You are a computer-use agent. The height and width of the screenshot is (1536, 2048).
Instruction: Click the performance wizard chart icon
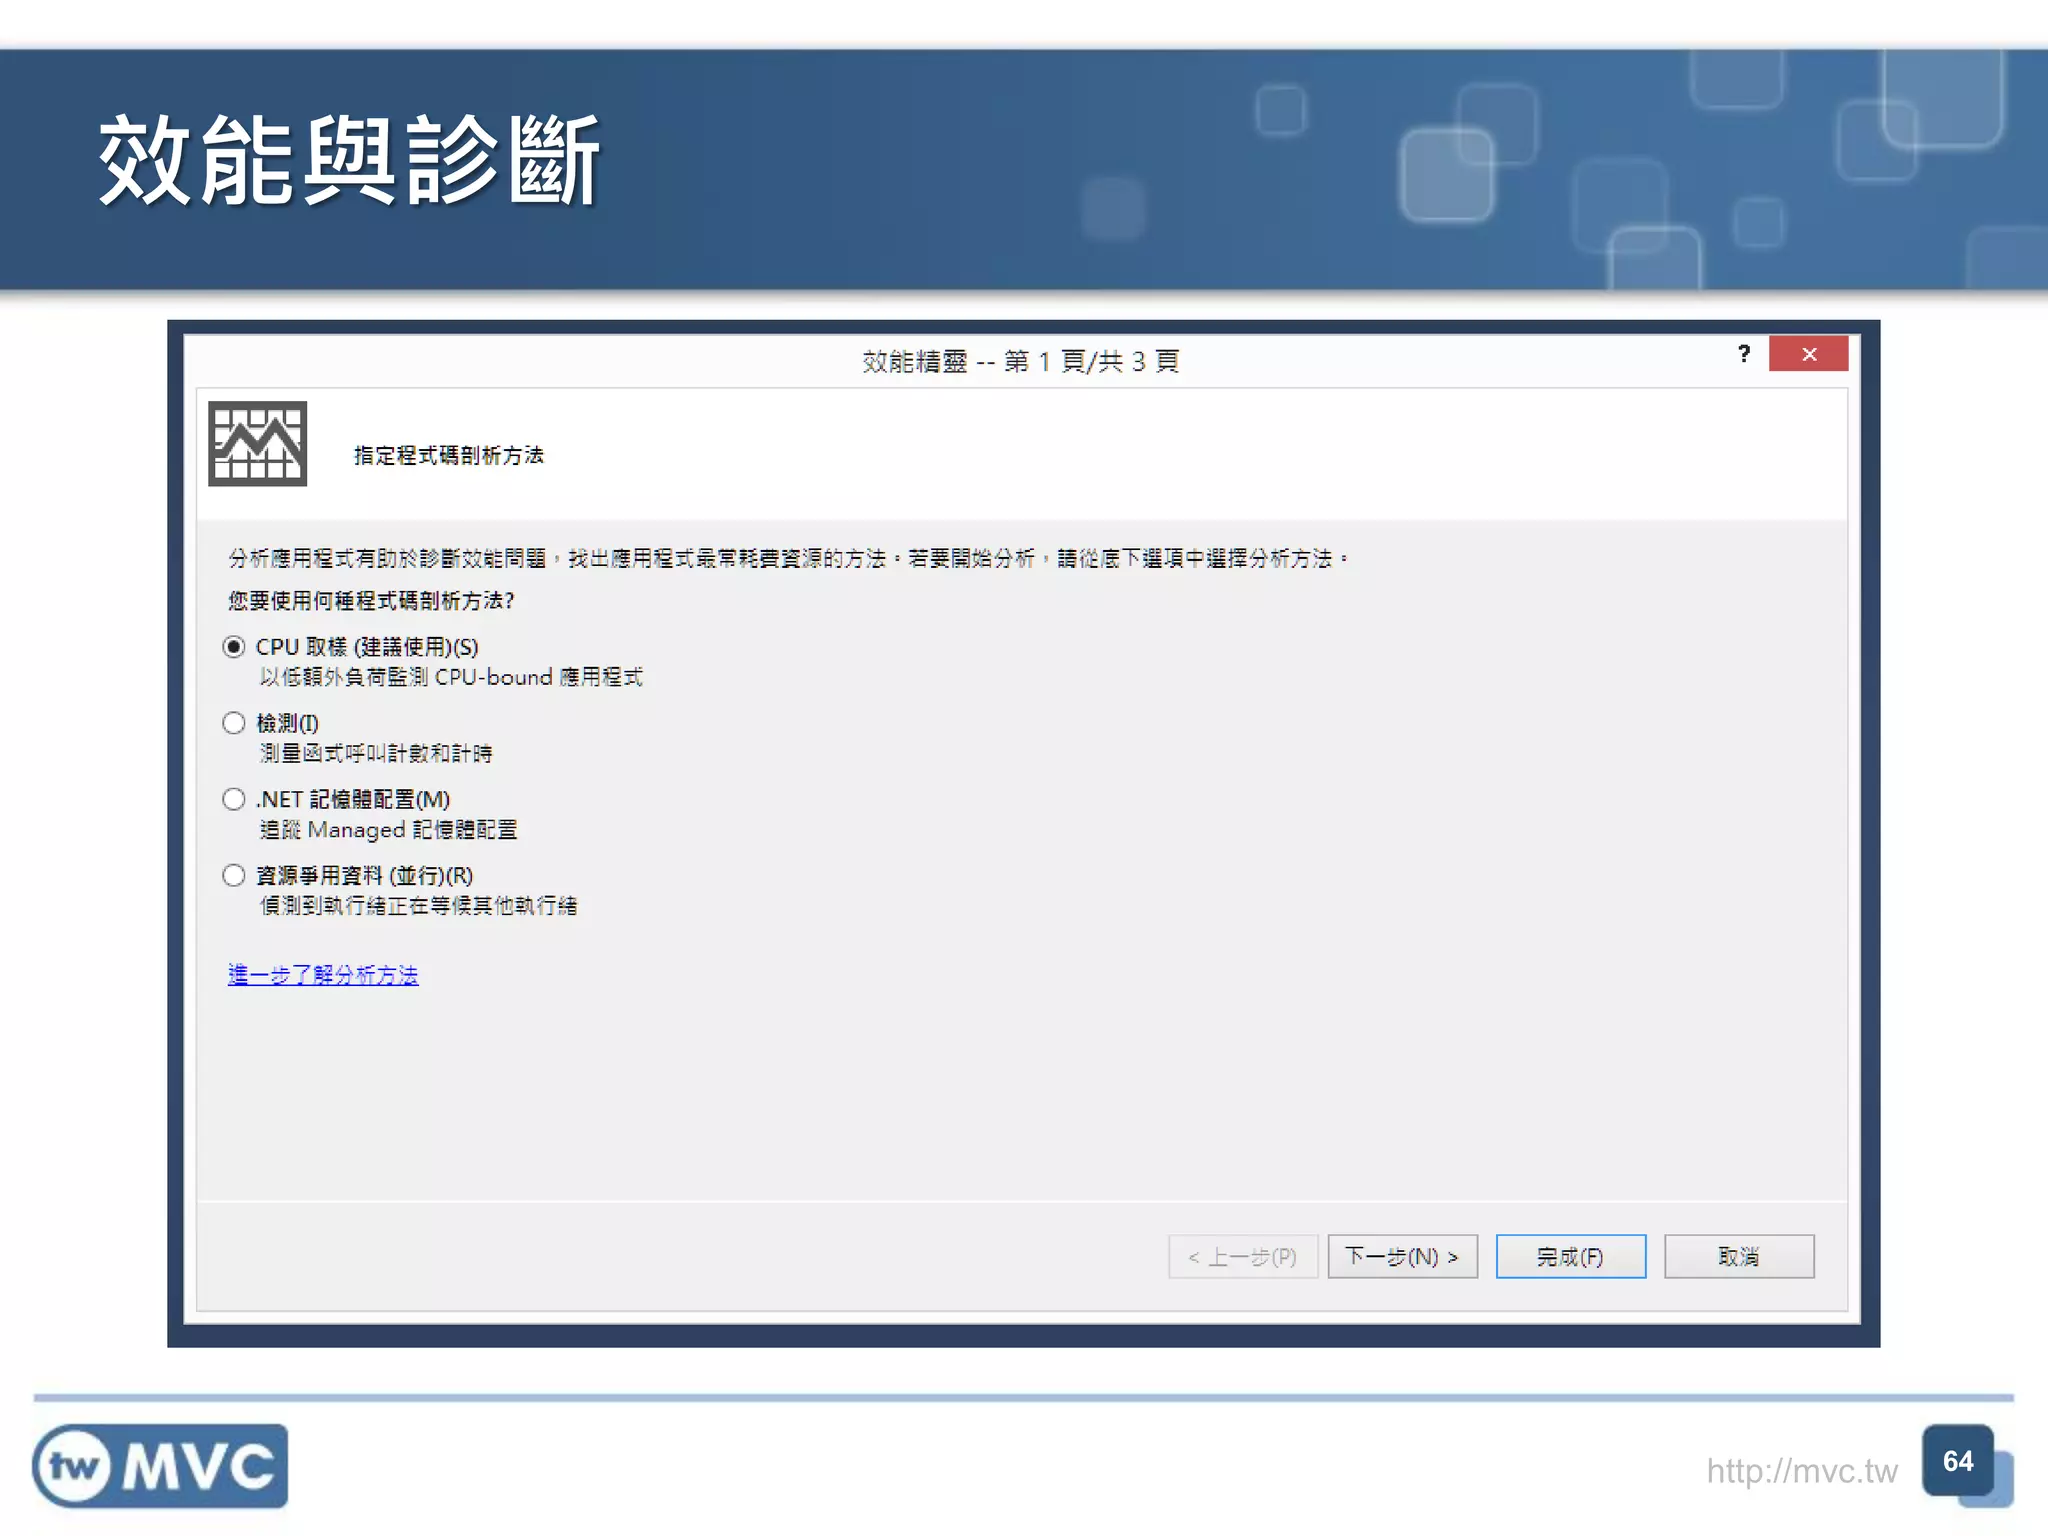[258, 444]
